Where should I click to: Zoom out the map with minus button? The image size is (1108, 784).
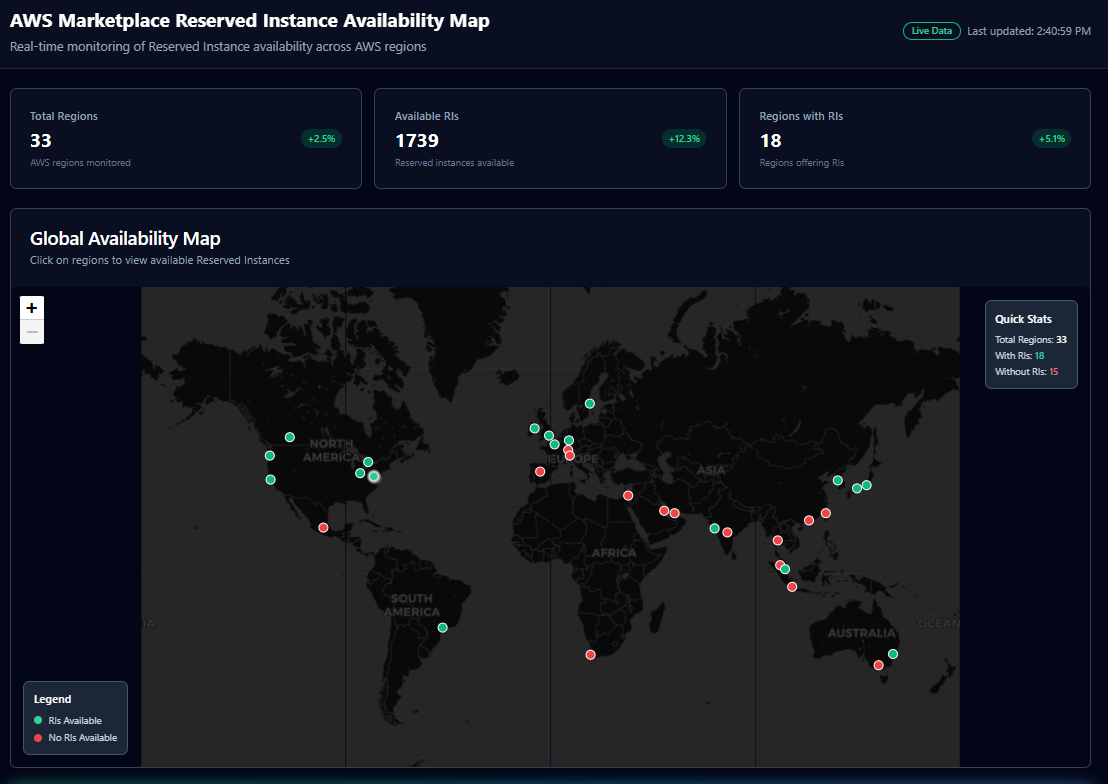32,332
